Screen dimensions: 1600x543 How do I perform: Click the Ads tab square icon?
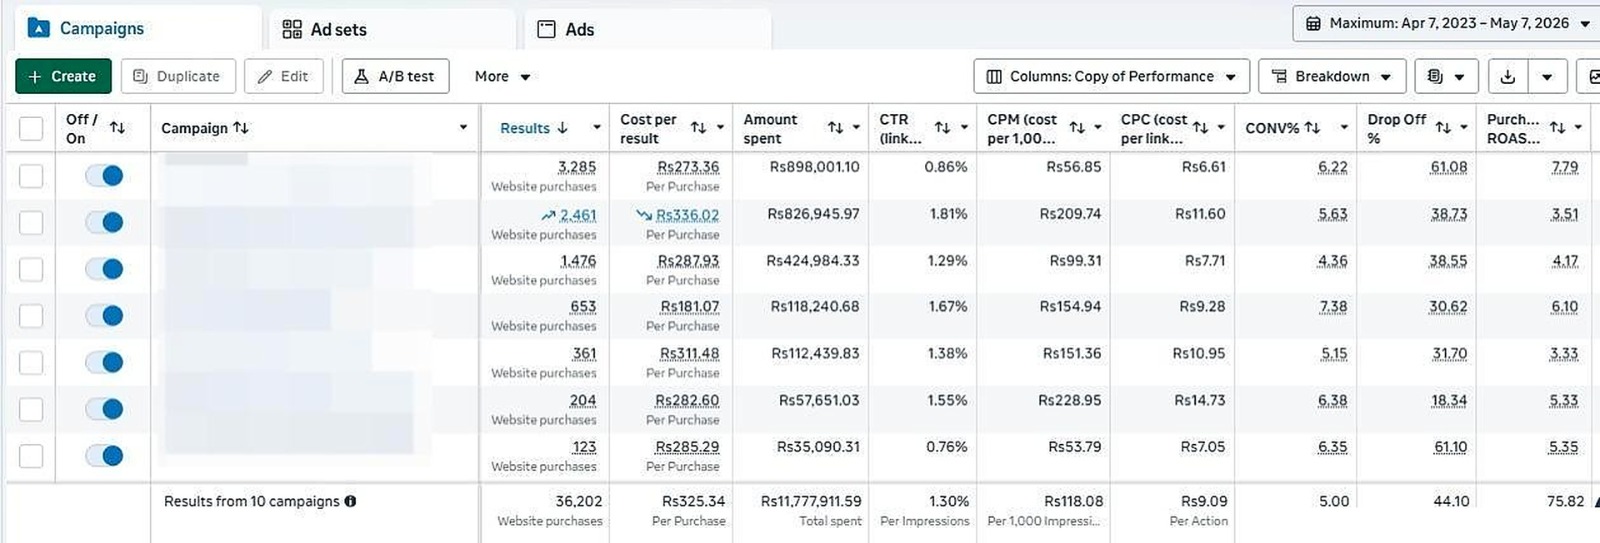(546, 29)
